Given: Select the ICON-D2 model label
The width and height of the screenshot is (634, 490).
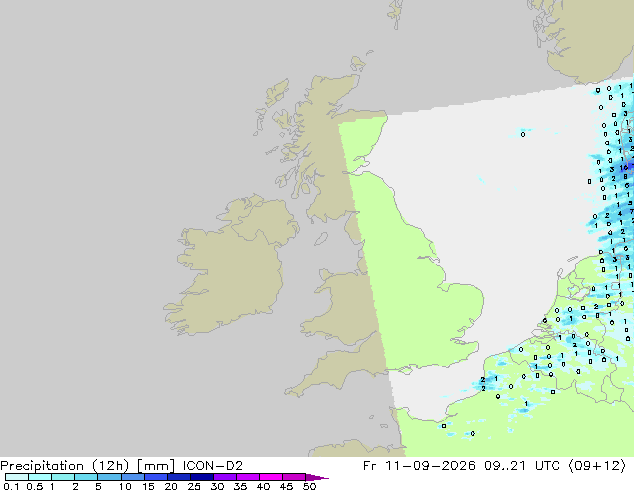Looking at the screenshot, I should pos(213,466).
